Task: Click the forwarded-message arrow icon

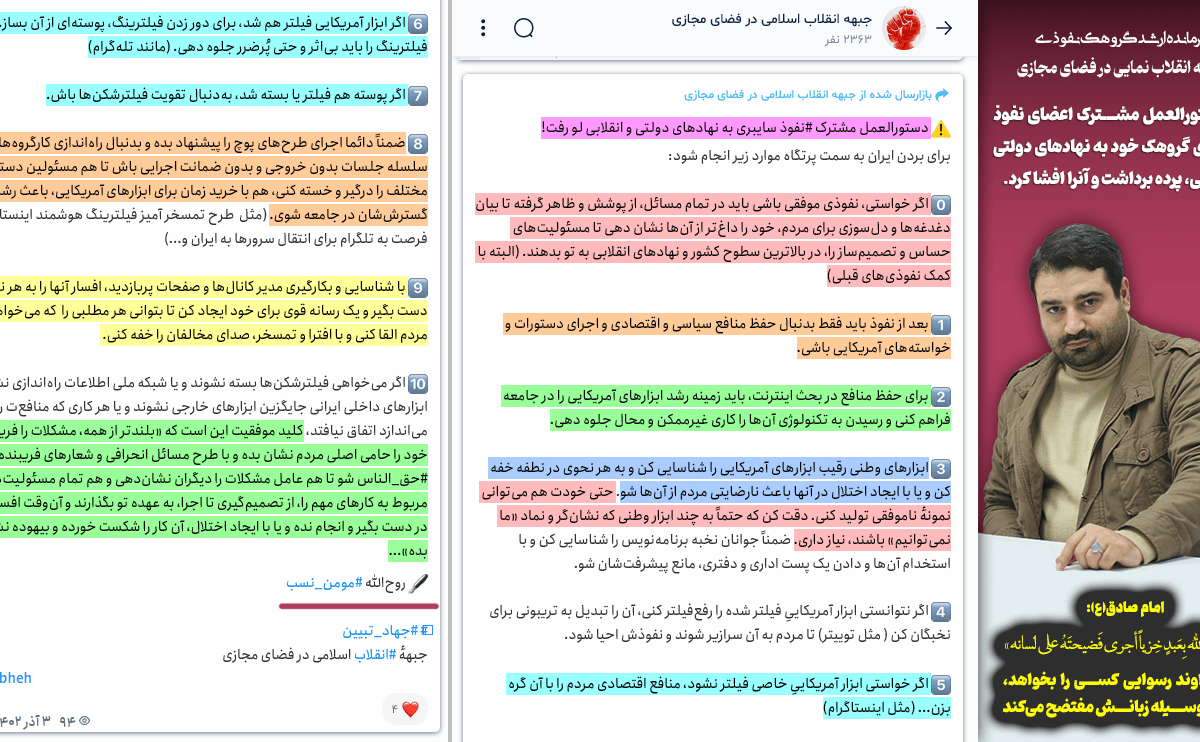Action: (x=941, y=95)
